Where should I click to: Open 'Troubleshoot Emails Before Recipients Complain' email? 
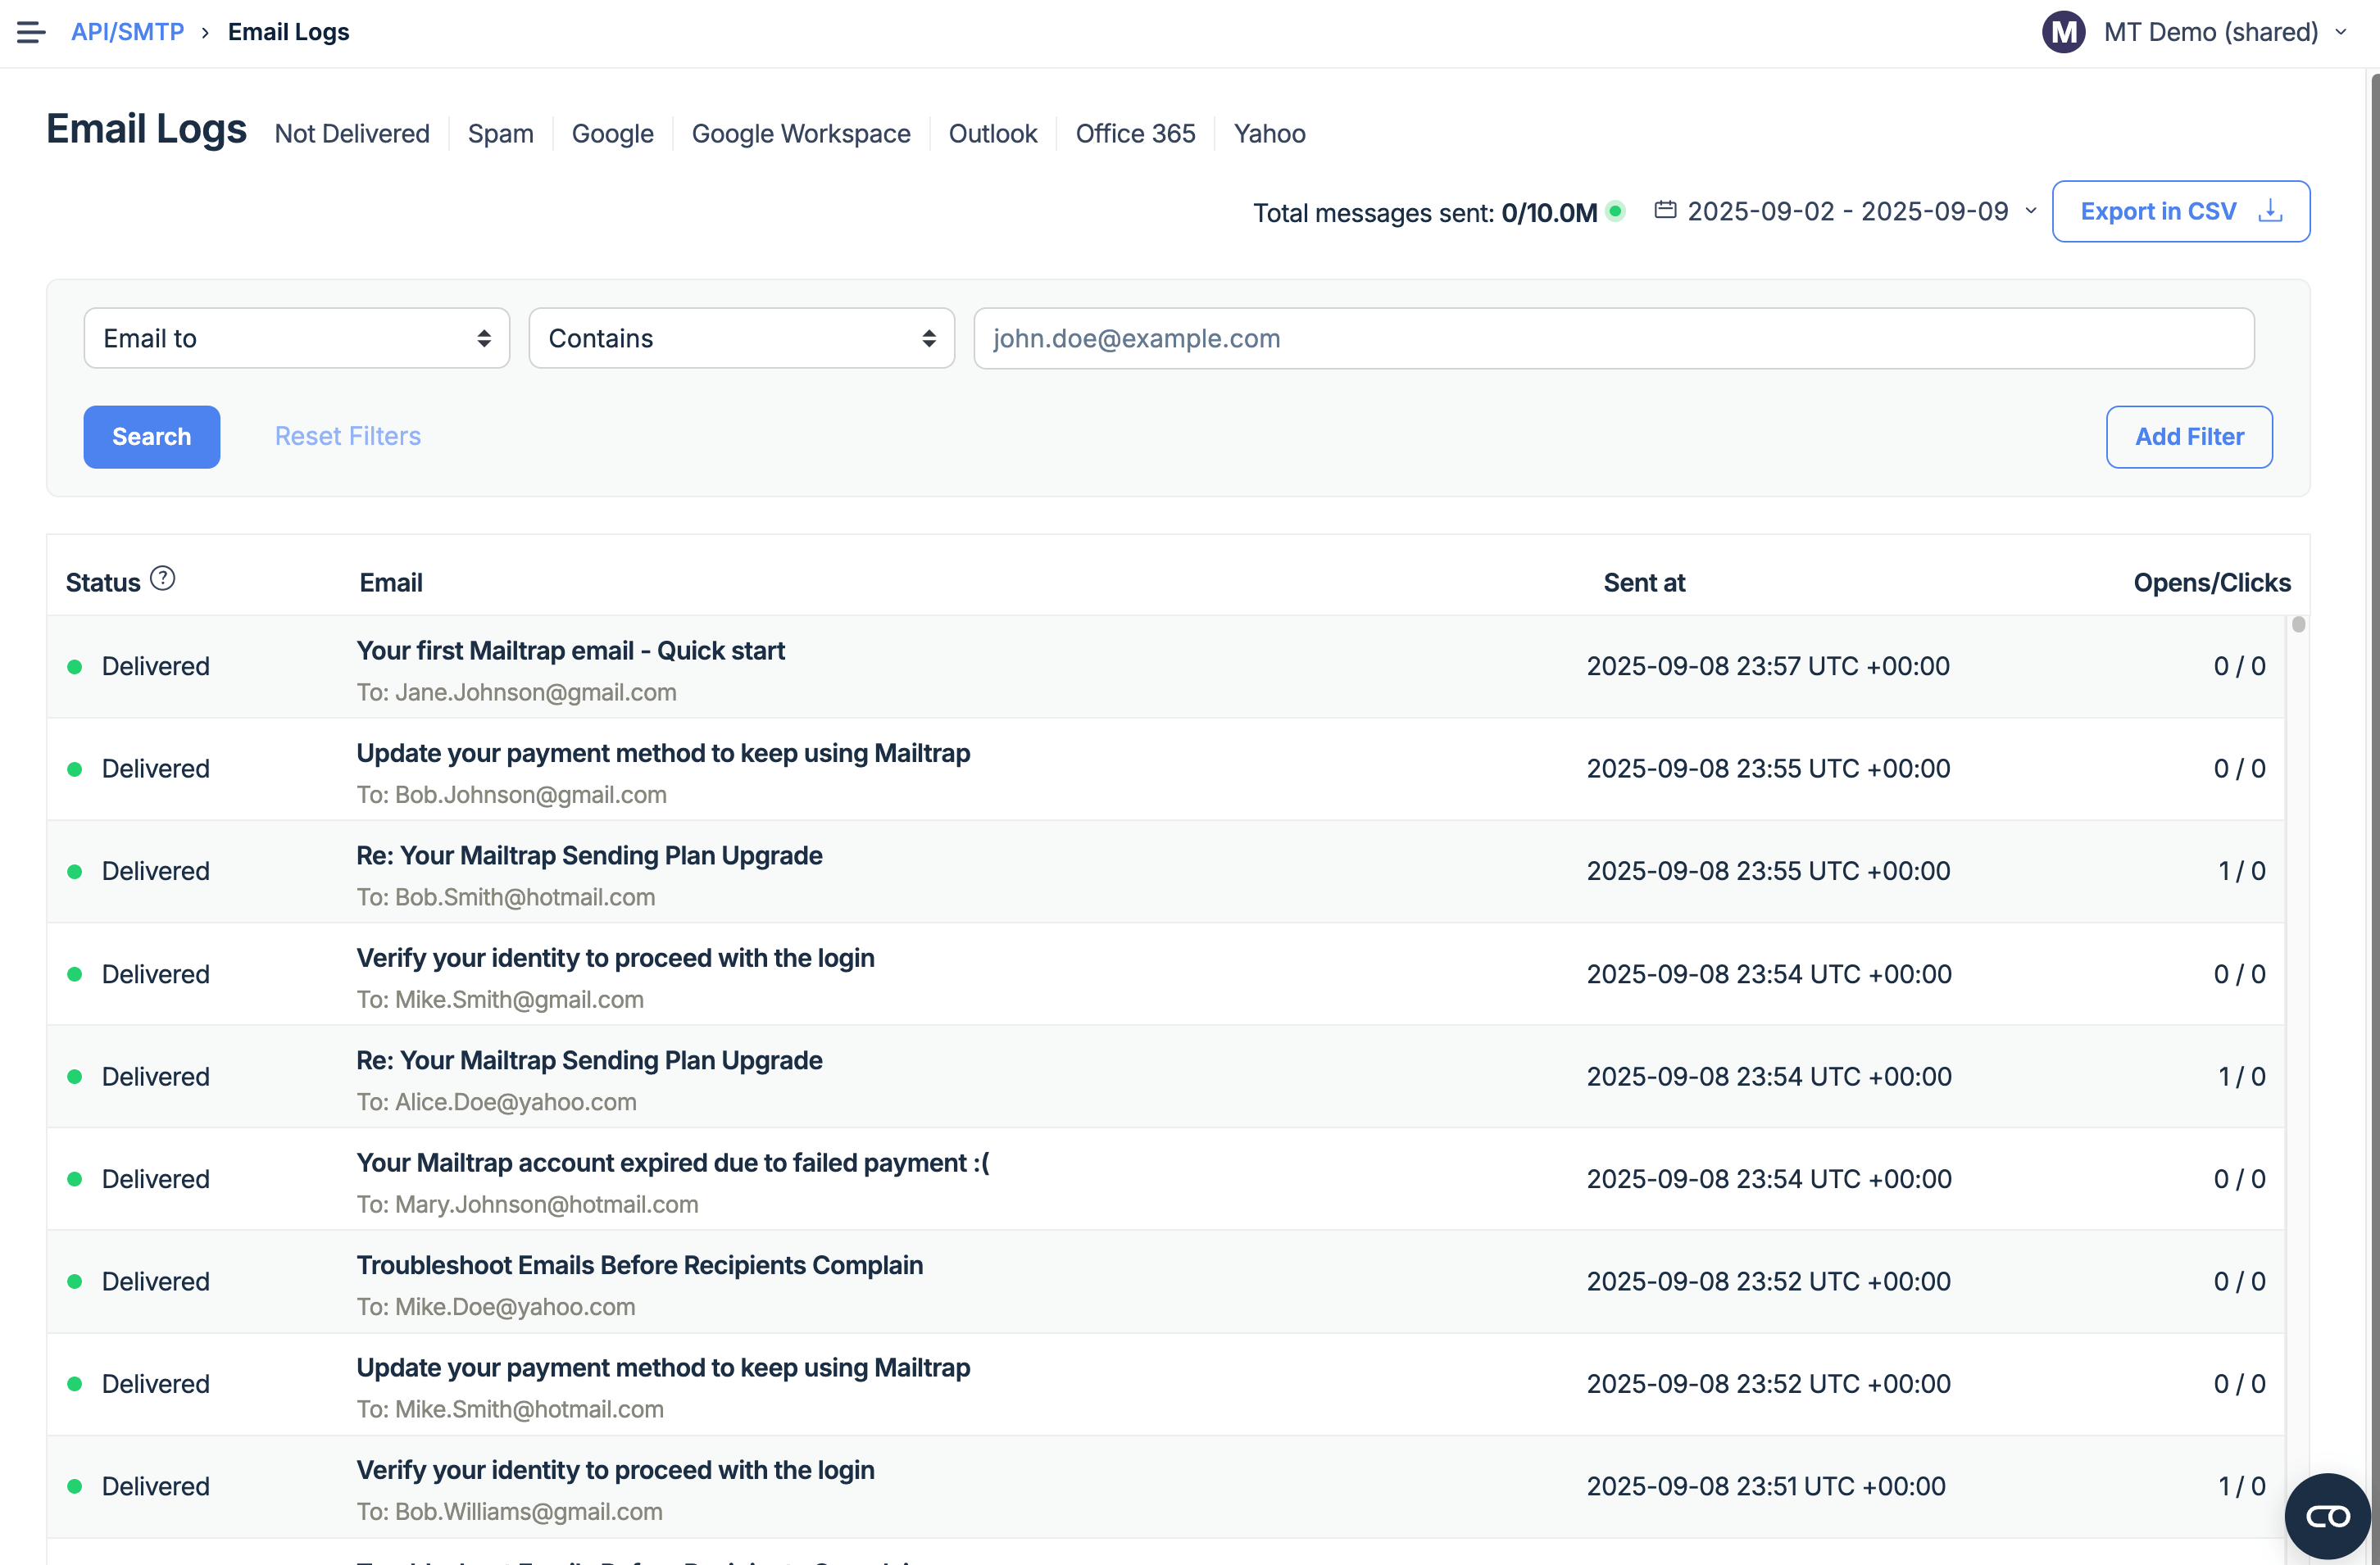coord(640,1264)
